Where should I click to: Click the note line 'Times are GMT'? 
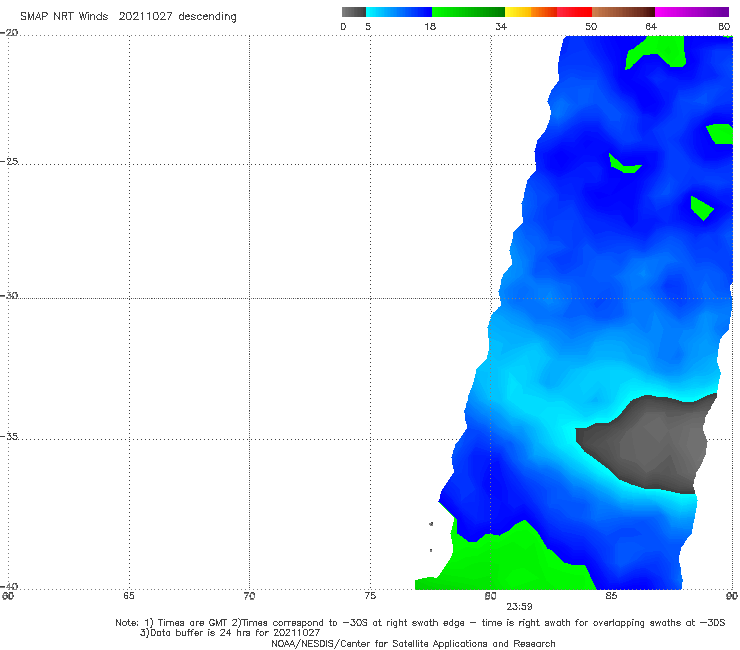pos(193,623)
